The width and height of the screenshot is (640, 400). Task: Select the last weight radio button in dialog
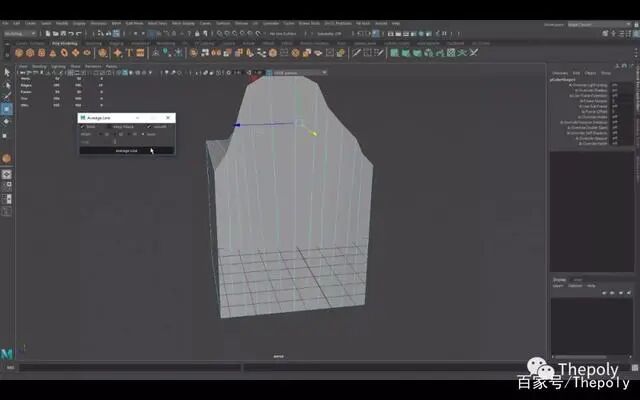point(143,134)
